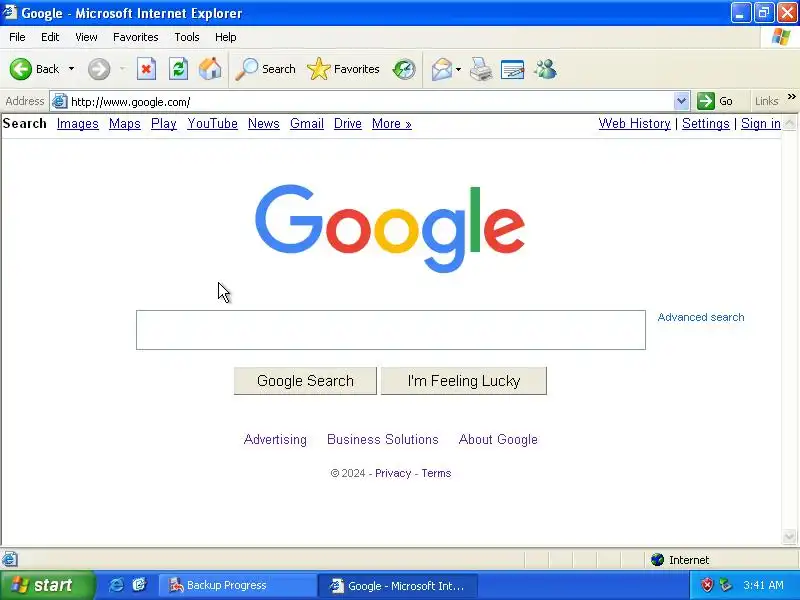Expand the Links toolbar chevron
Screen dimensions: 800x600
click(x=791, y=97)
